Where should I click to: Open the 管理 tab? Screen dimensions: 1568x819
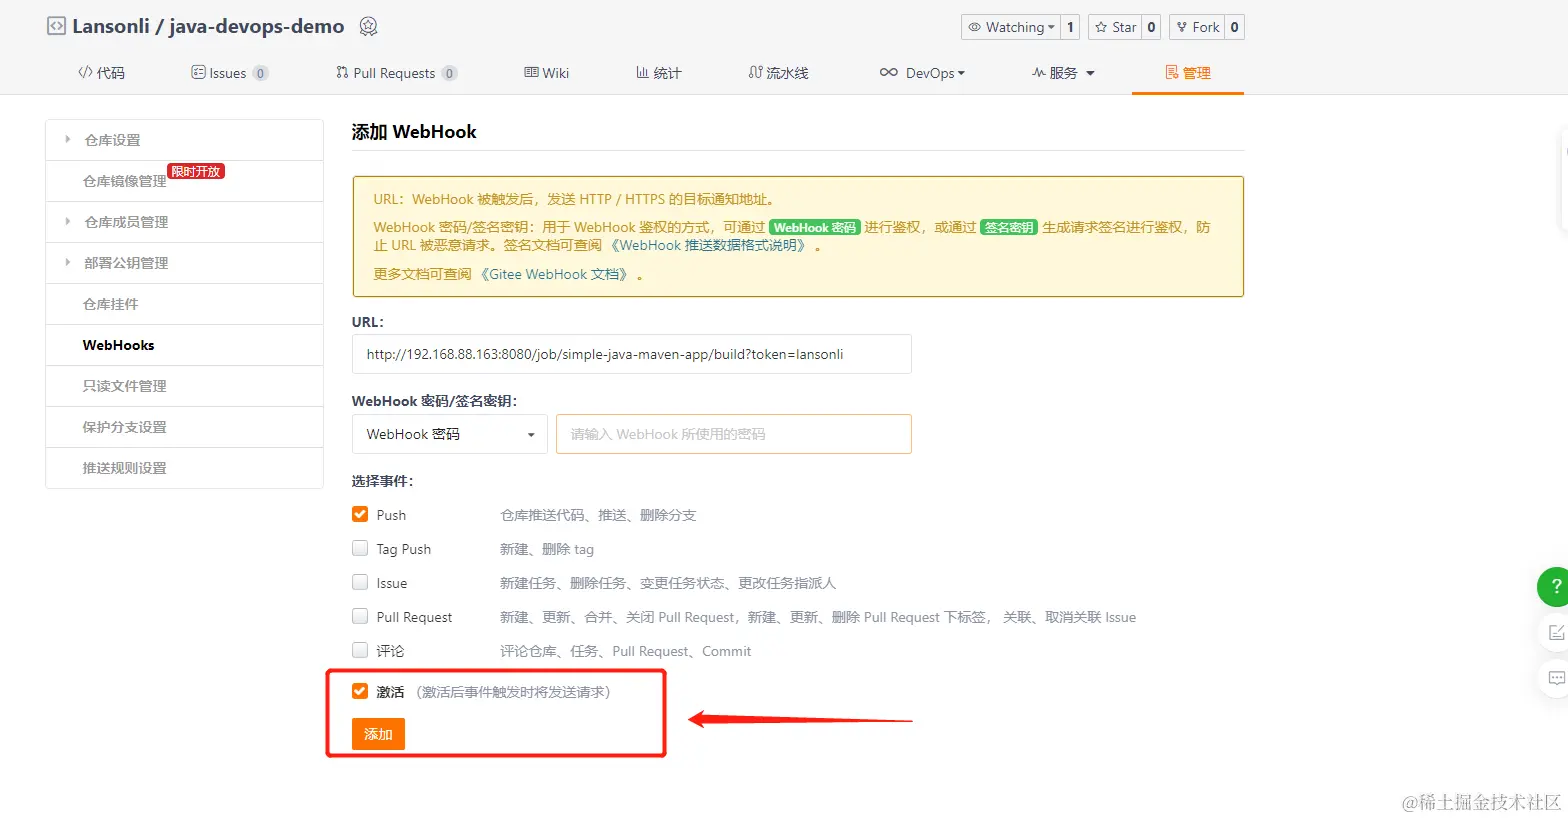(1188, 73)
